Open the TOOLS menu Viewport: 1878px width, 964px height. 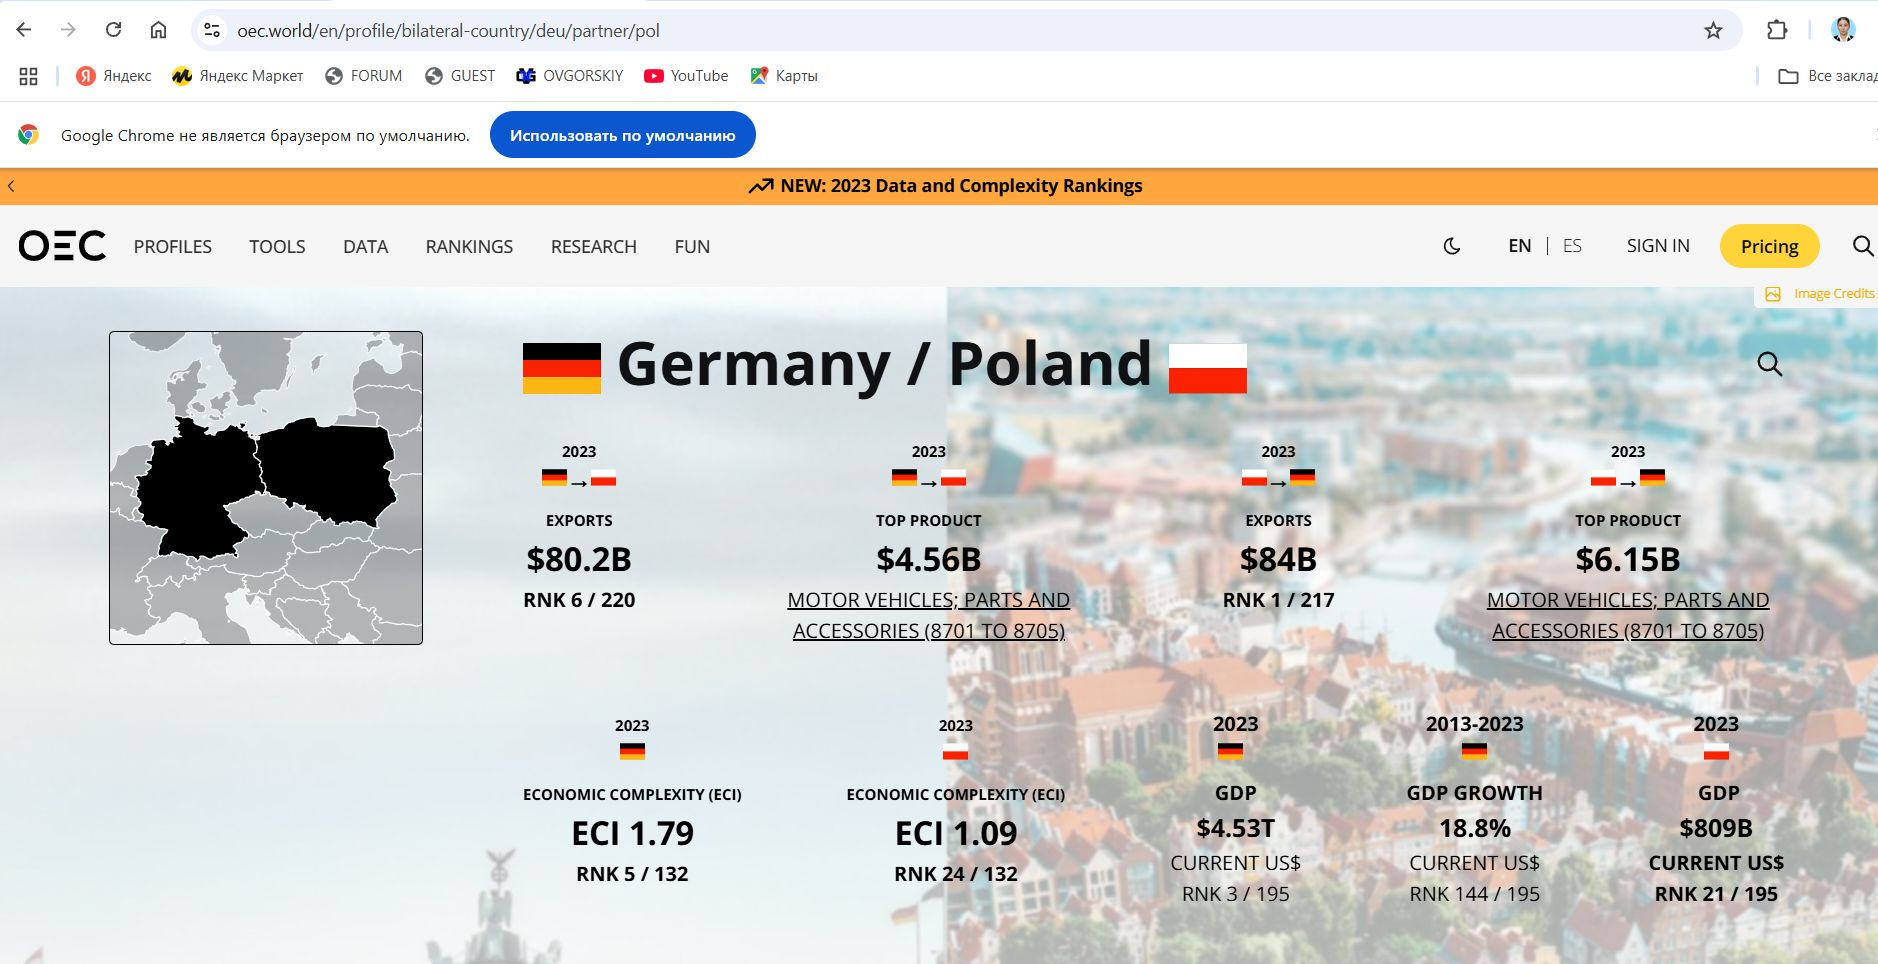277,247
